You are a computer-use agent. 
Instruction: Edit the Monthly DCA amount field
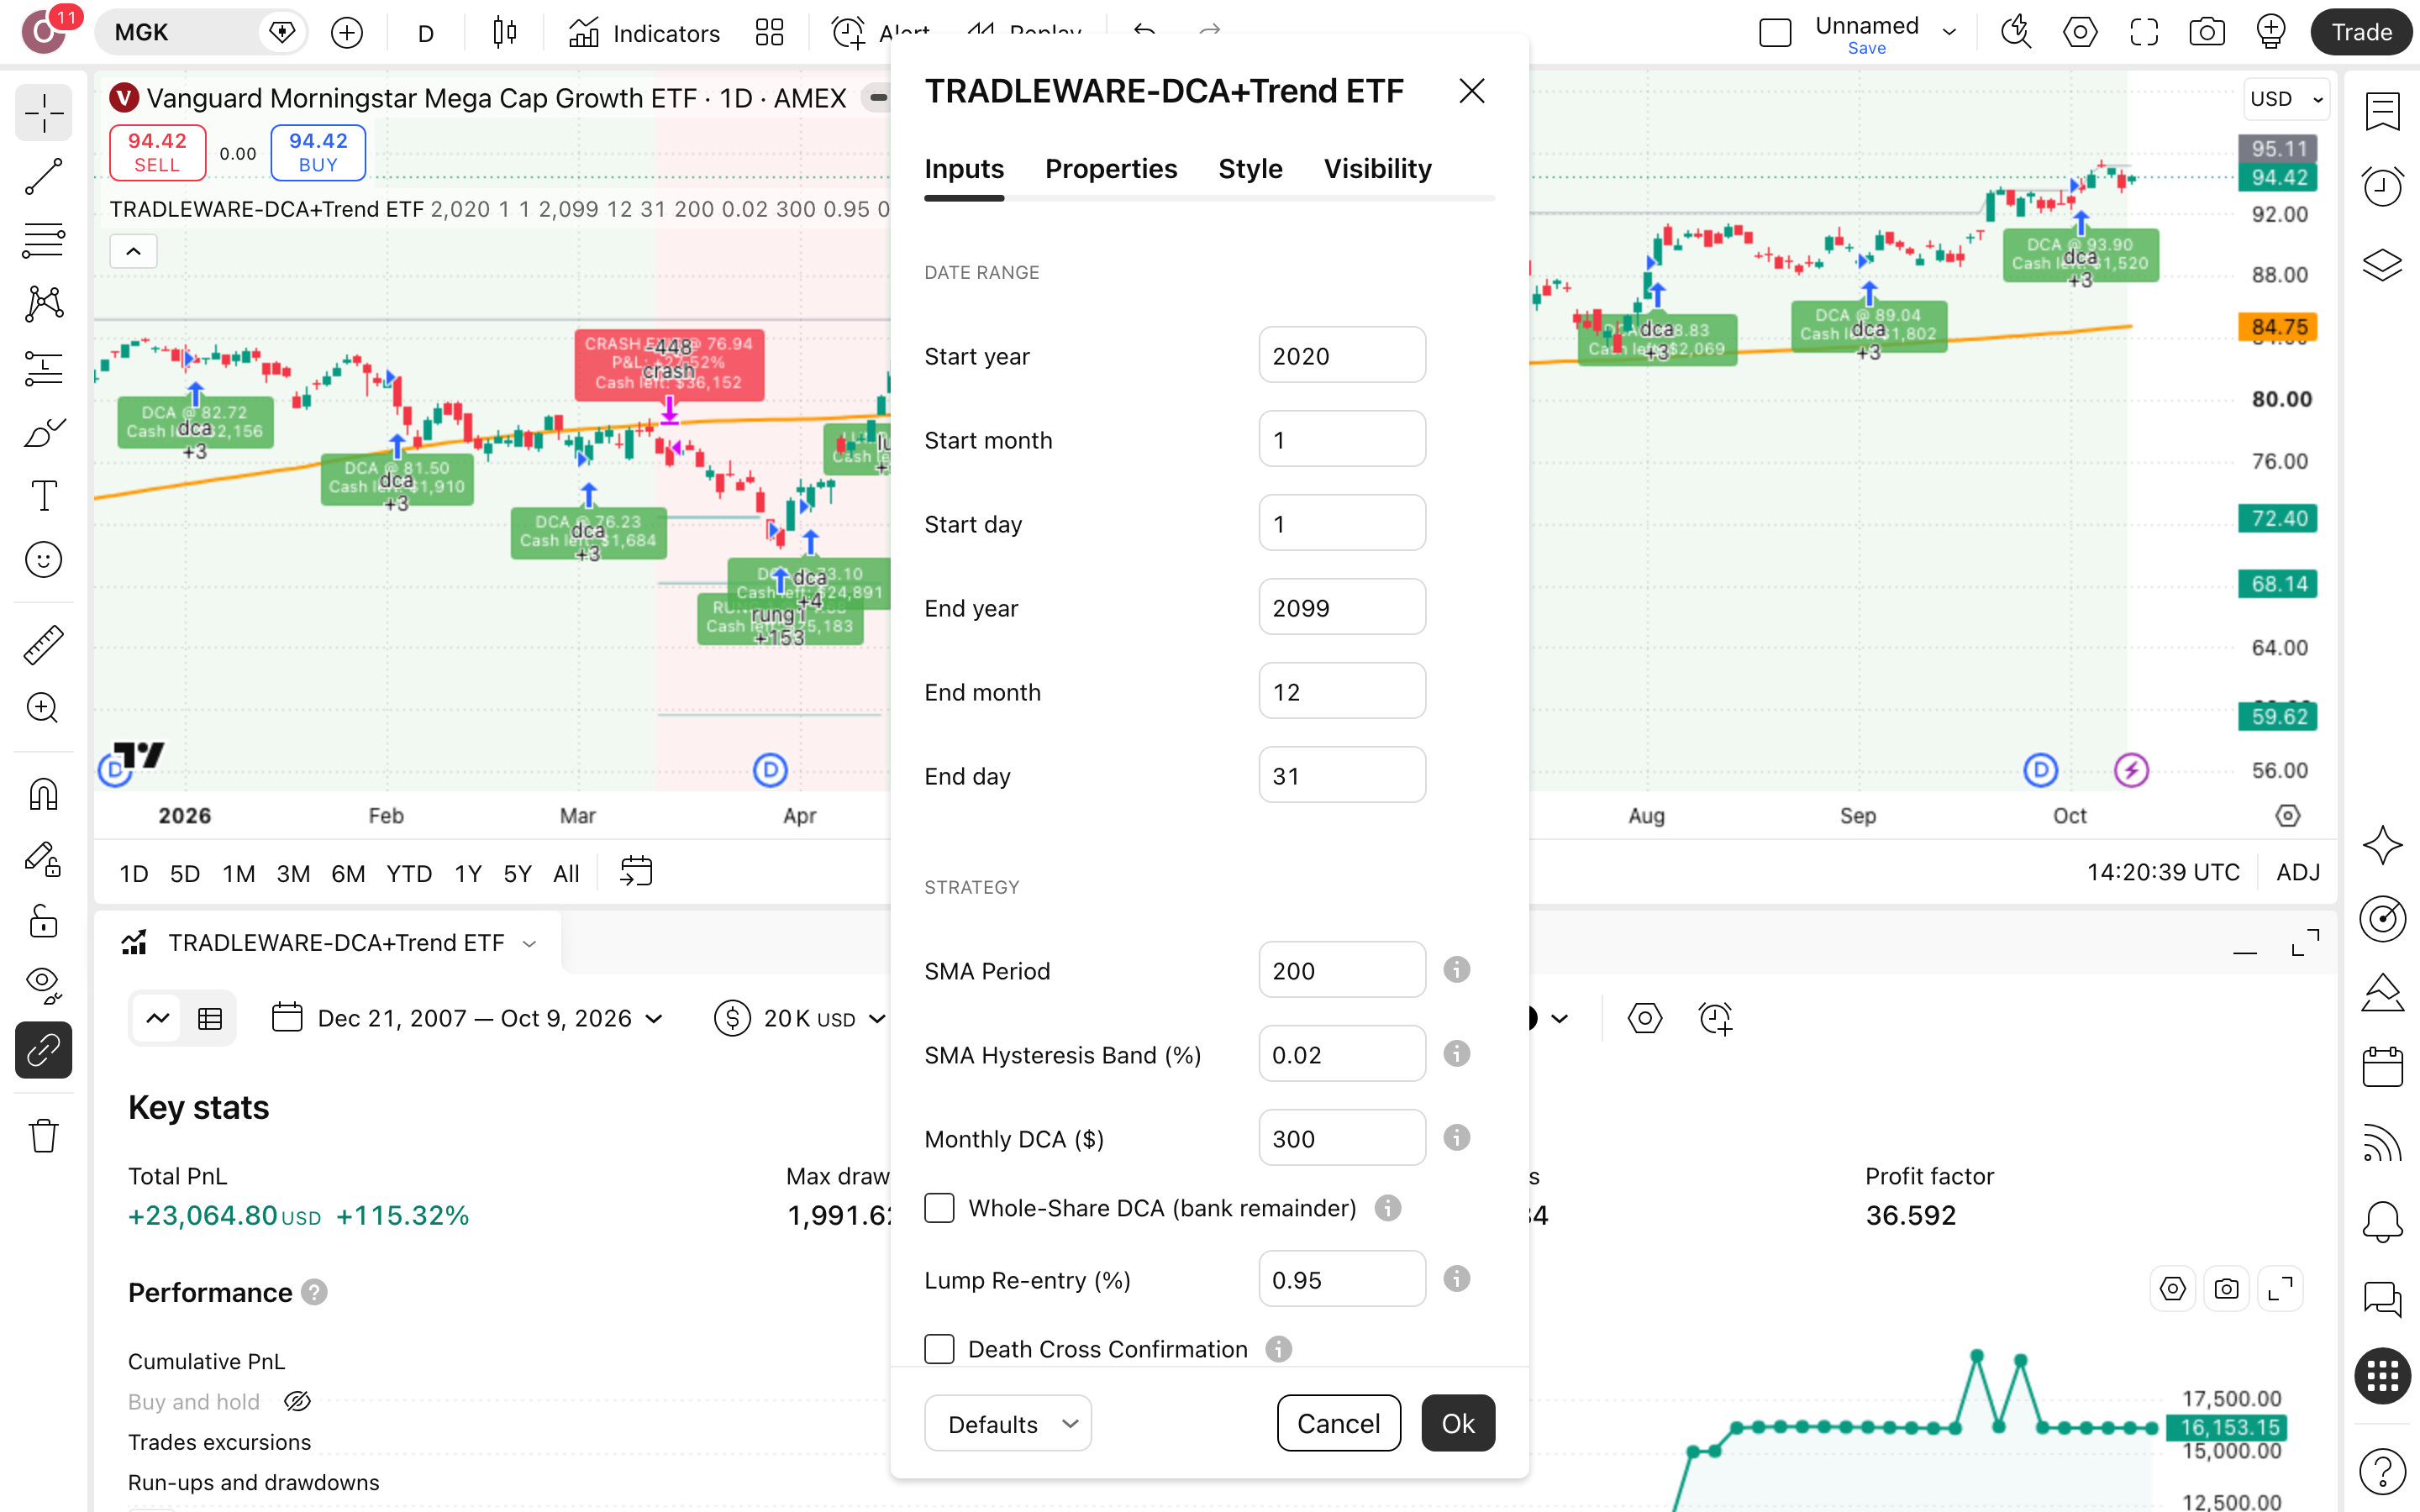pos(1341,1138)
